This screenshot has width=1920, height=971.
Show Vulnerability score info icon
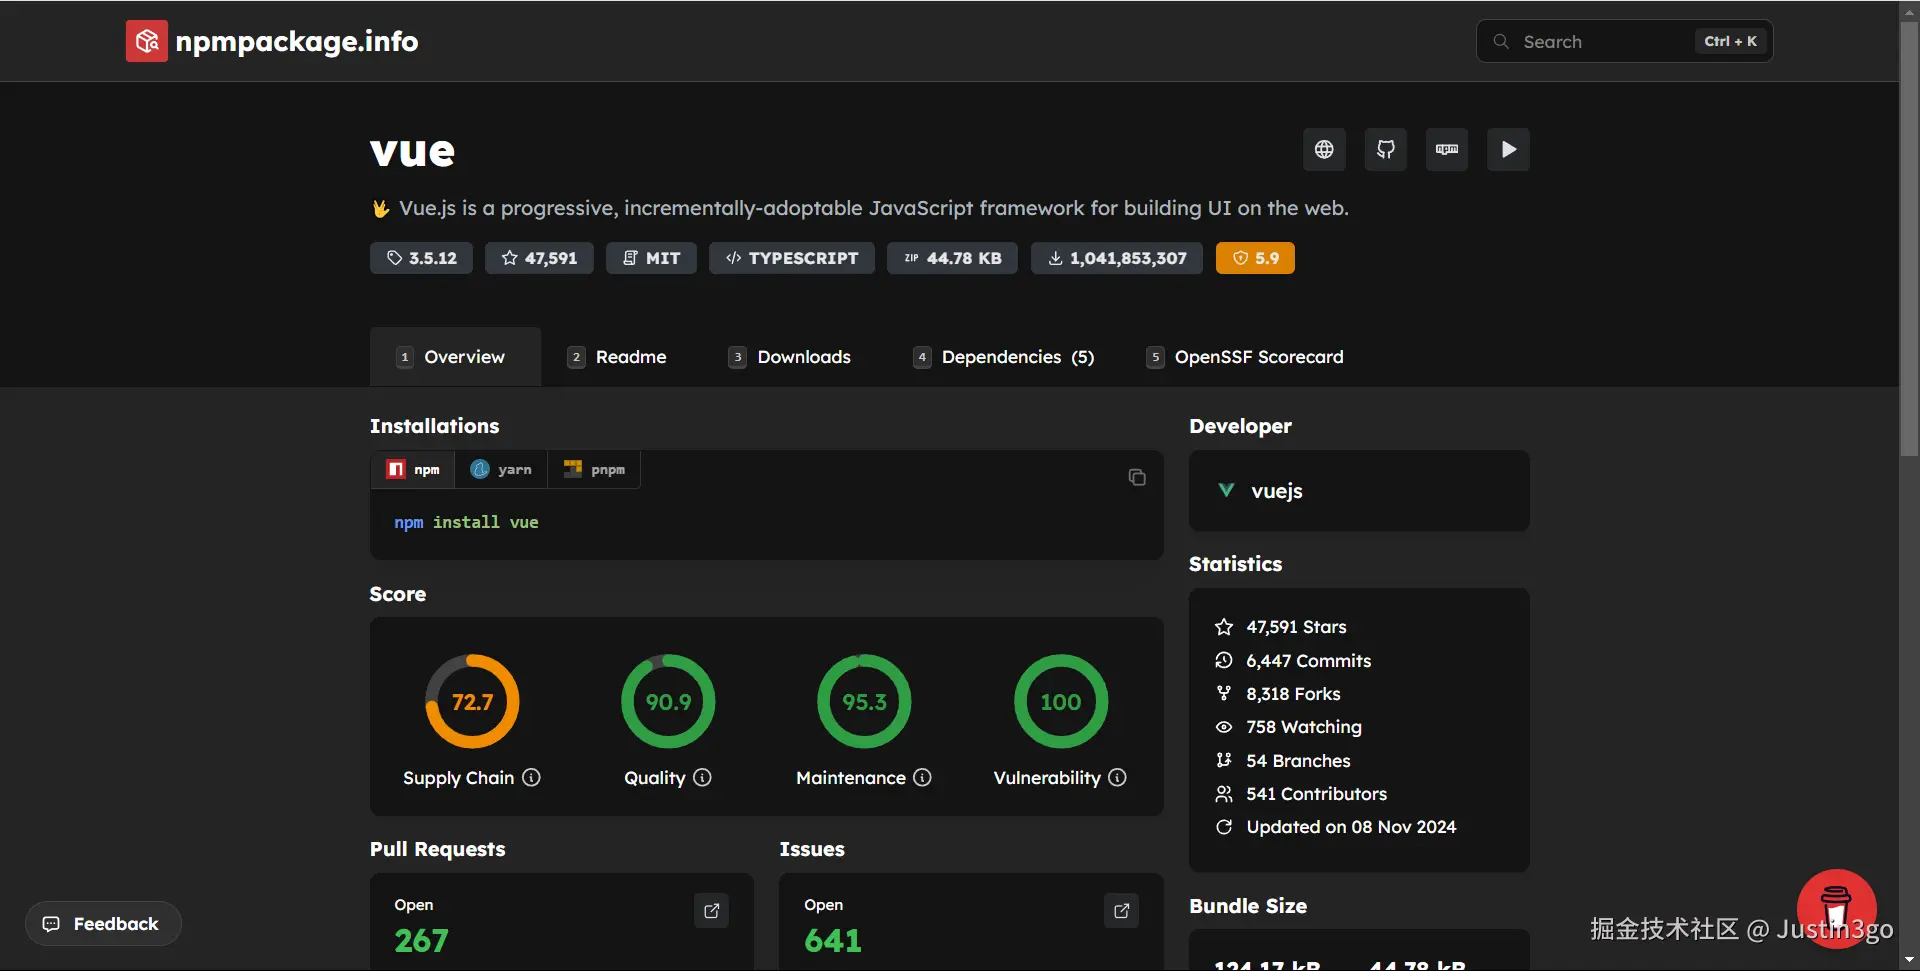(x=1118, y=777)
